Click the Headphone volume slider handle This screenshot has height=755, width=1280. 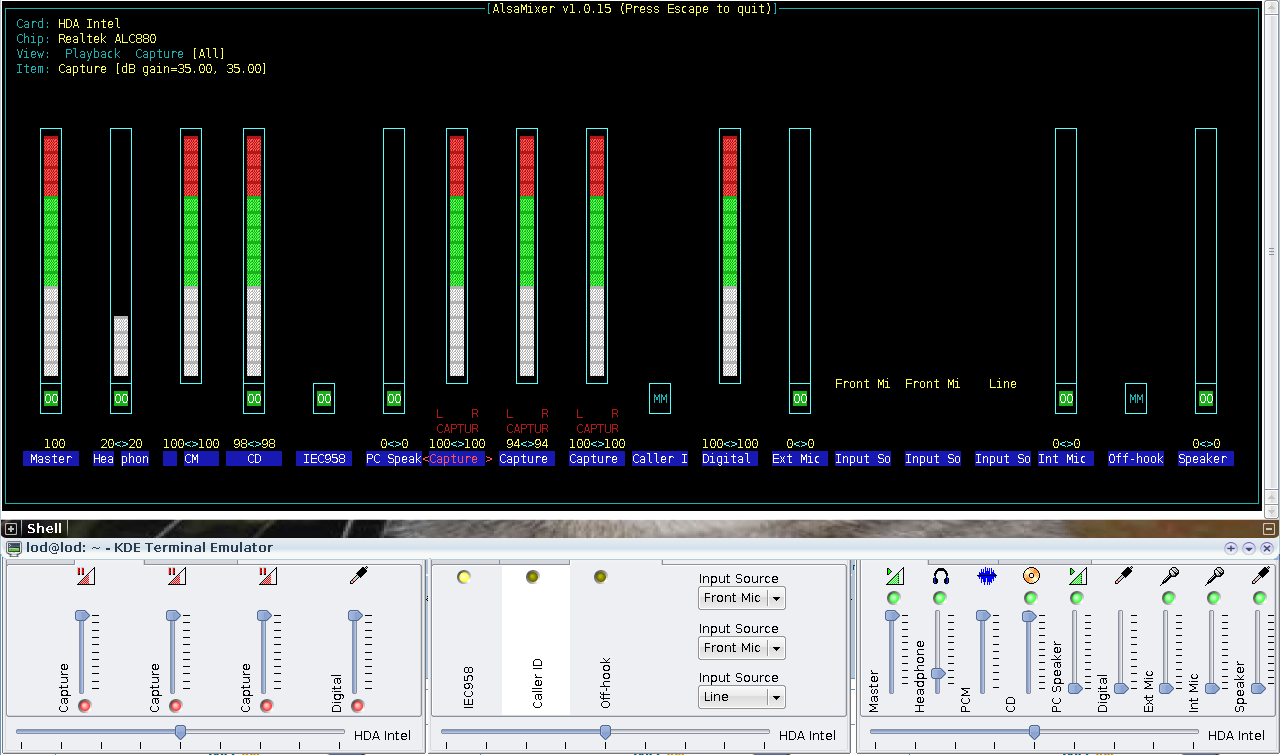938,673
